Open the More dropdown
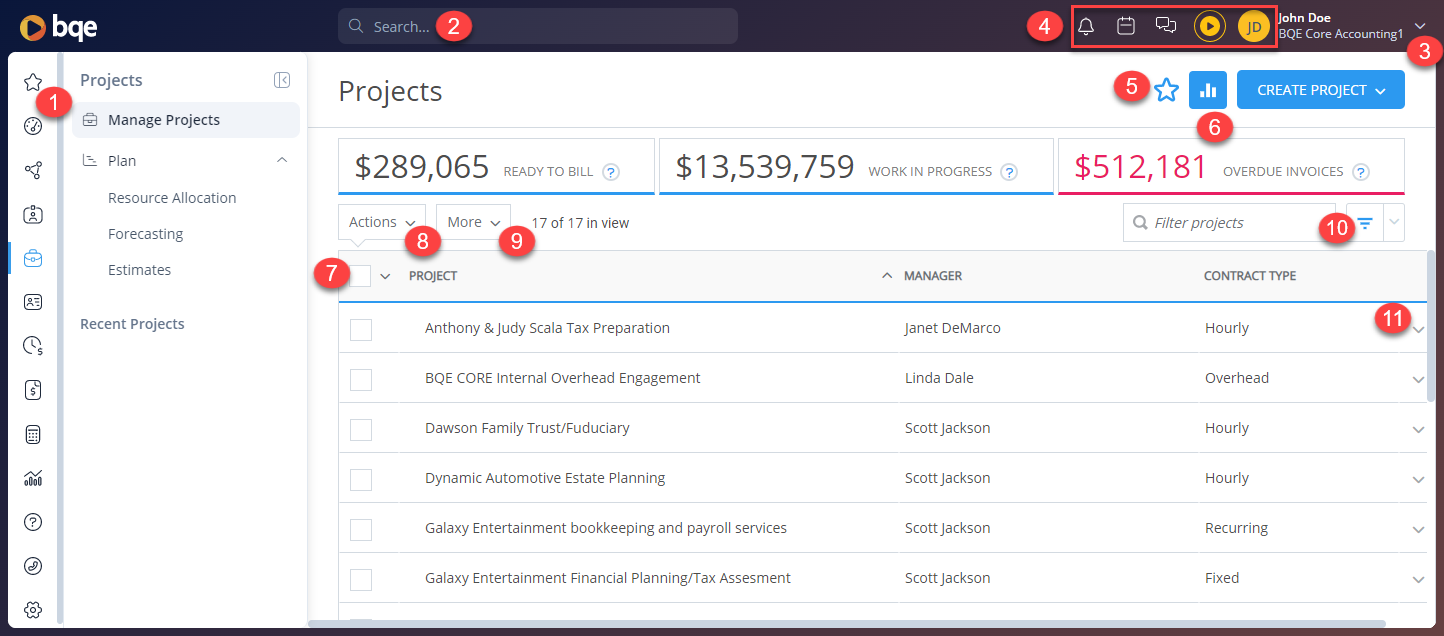Image resolution: width=1444 pixels, height=636 pixels. pyautogui.click(x=473, y=222)
